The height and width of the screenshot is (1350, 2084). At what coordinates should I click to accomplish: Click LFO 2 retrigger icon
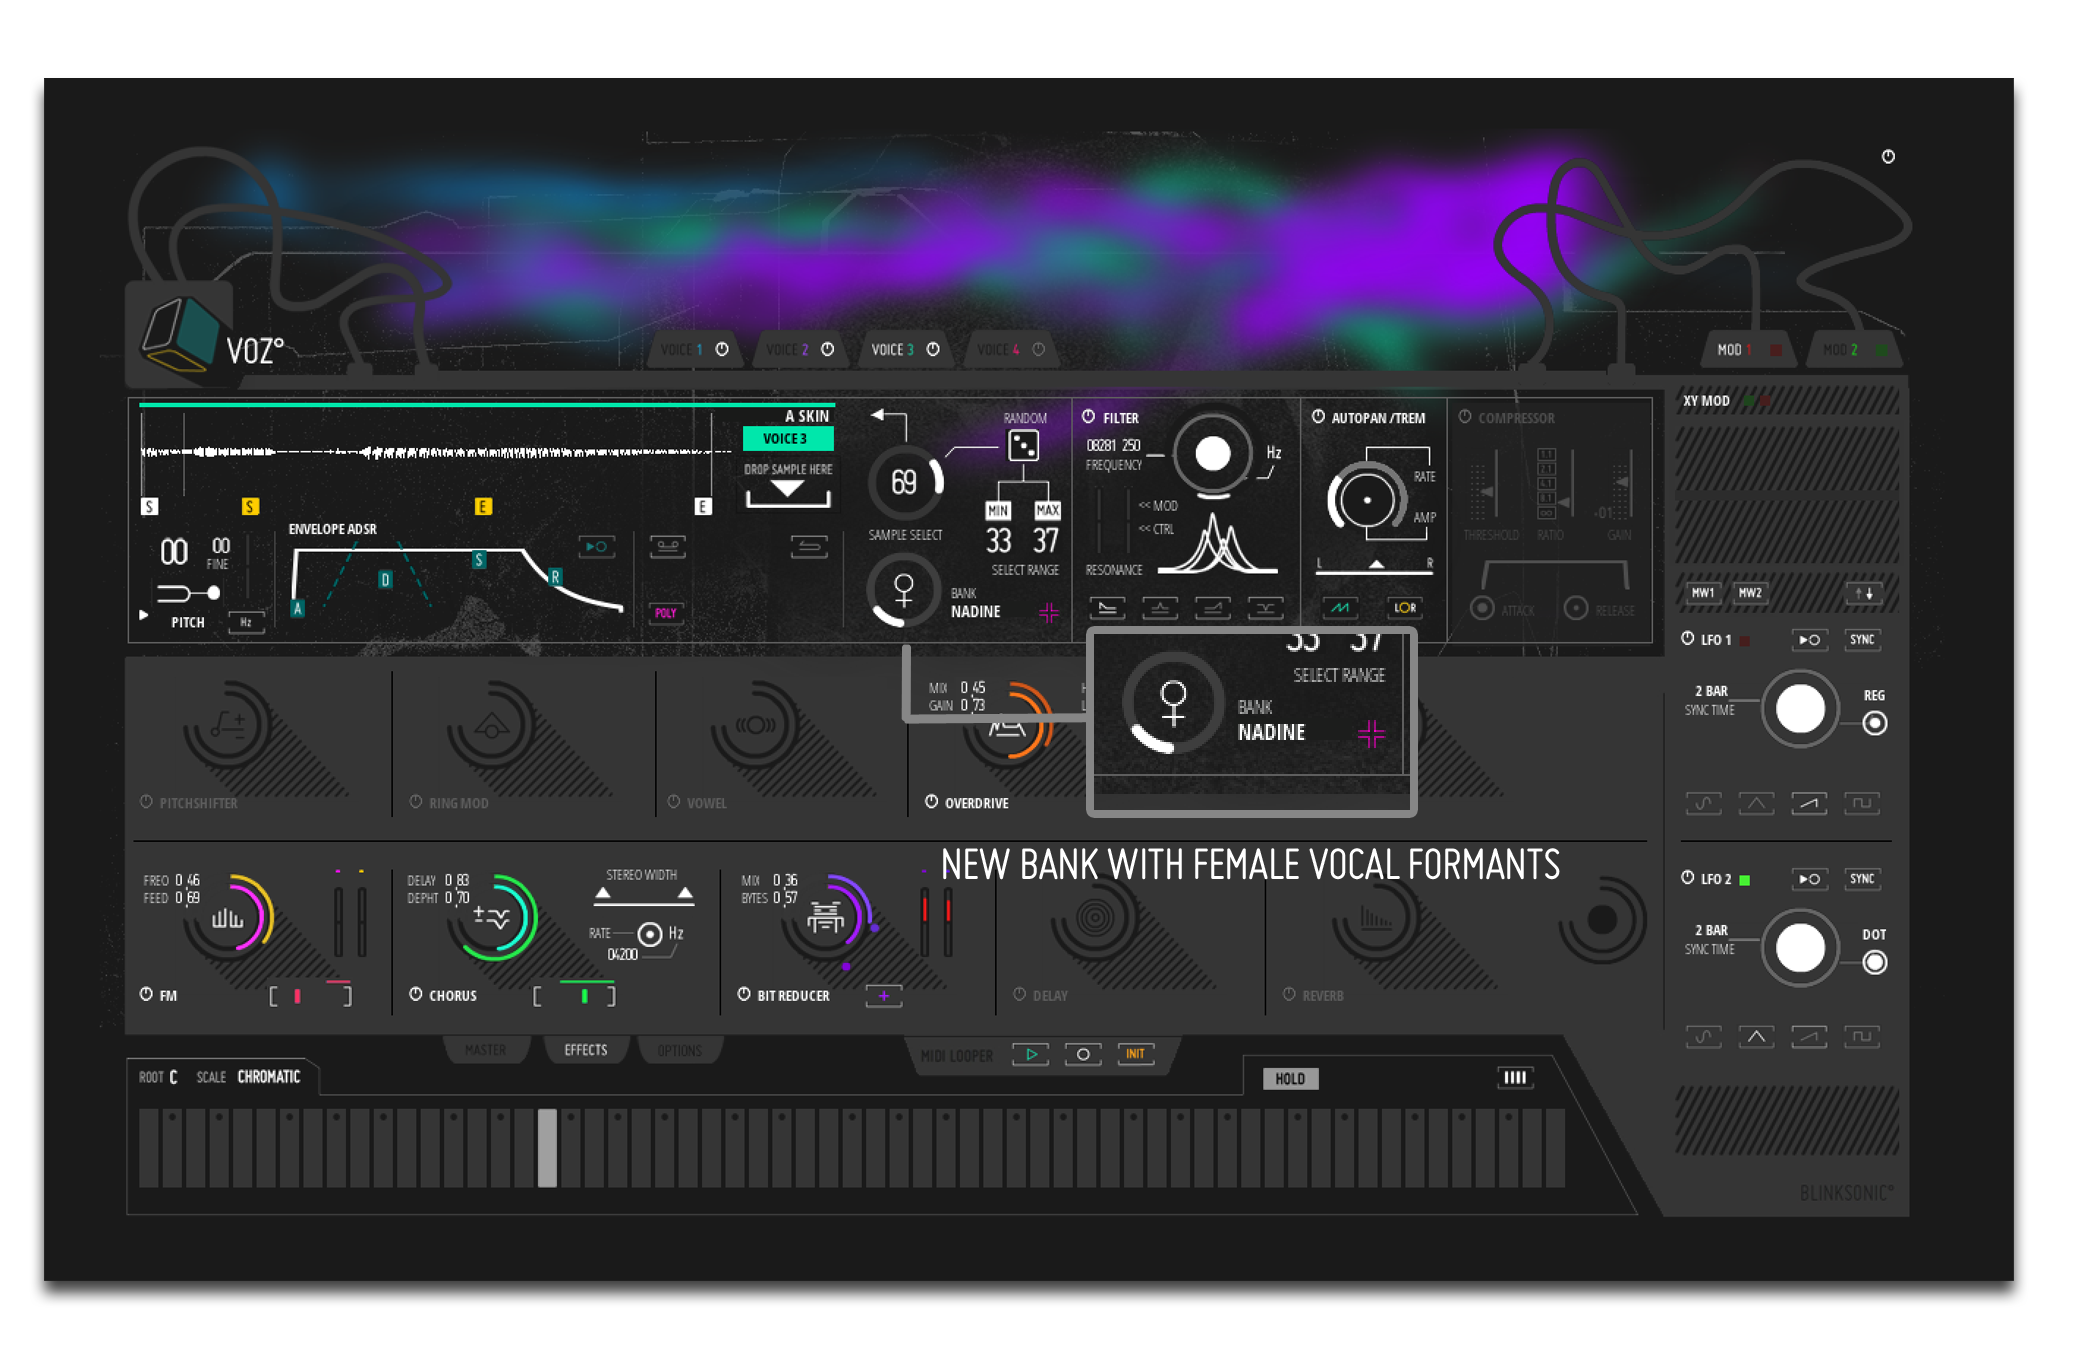[x=1809, y=879]
